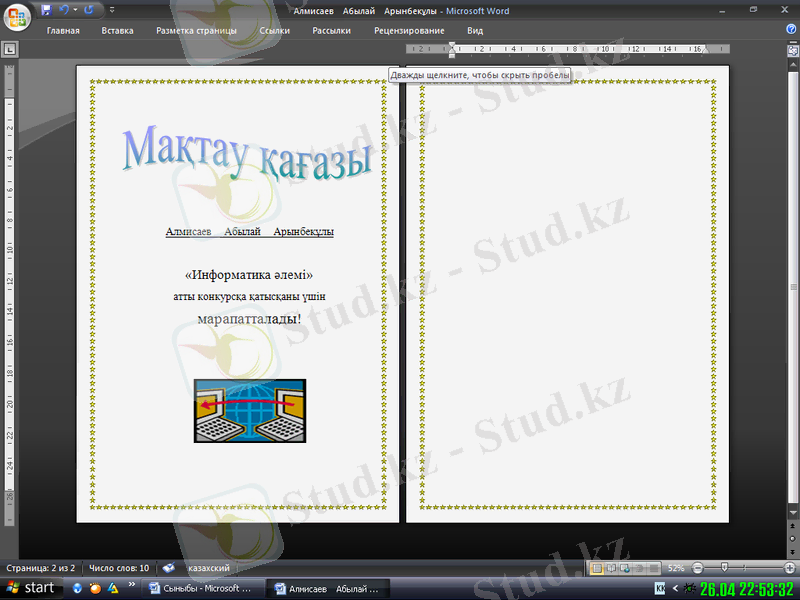Save the document from Quick Access toolbar
The image size is (800, 600).
coord(46,10)
